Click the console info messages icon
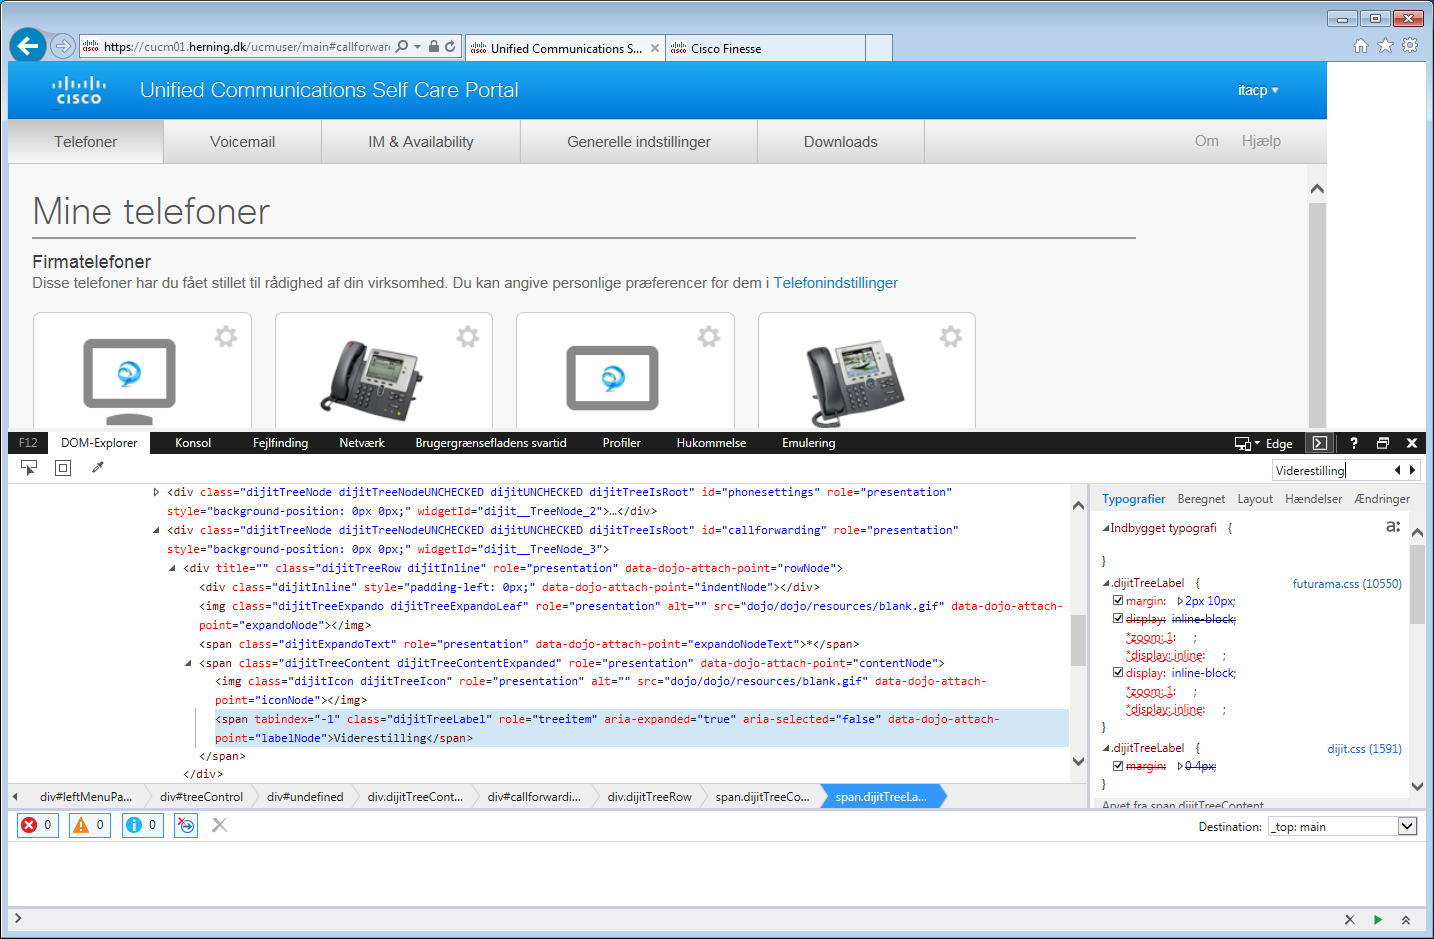This screenshot has height=939, width=1434. click(134, 825)
